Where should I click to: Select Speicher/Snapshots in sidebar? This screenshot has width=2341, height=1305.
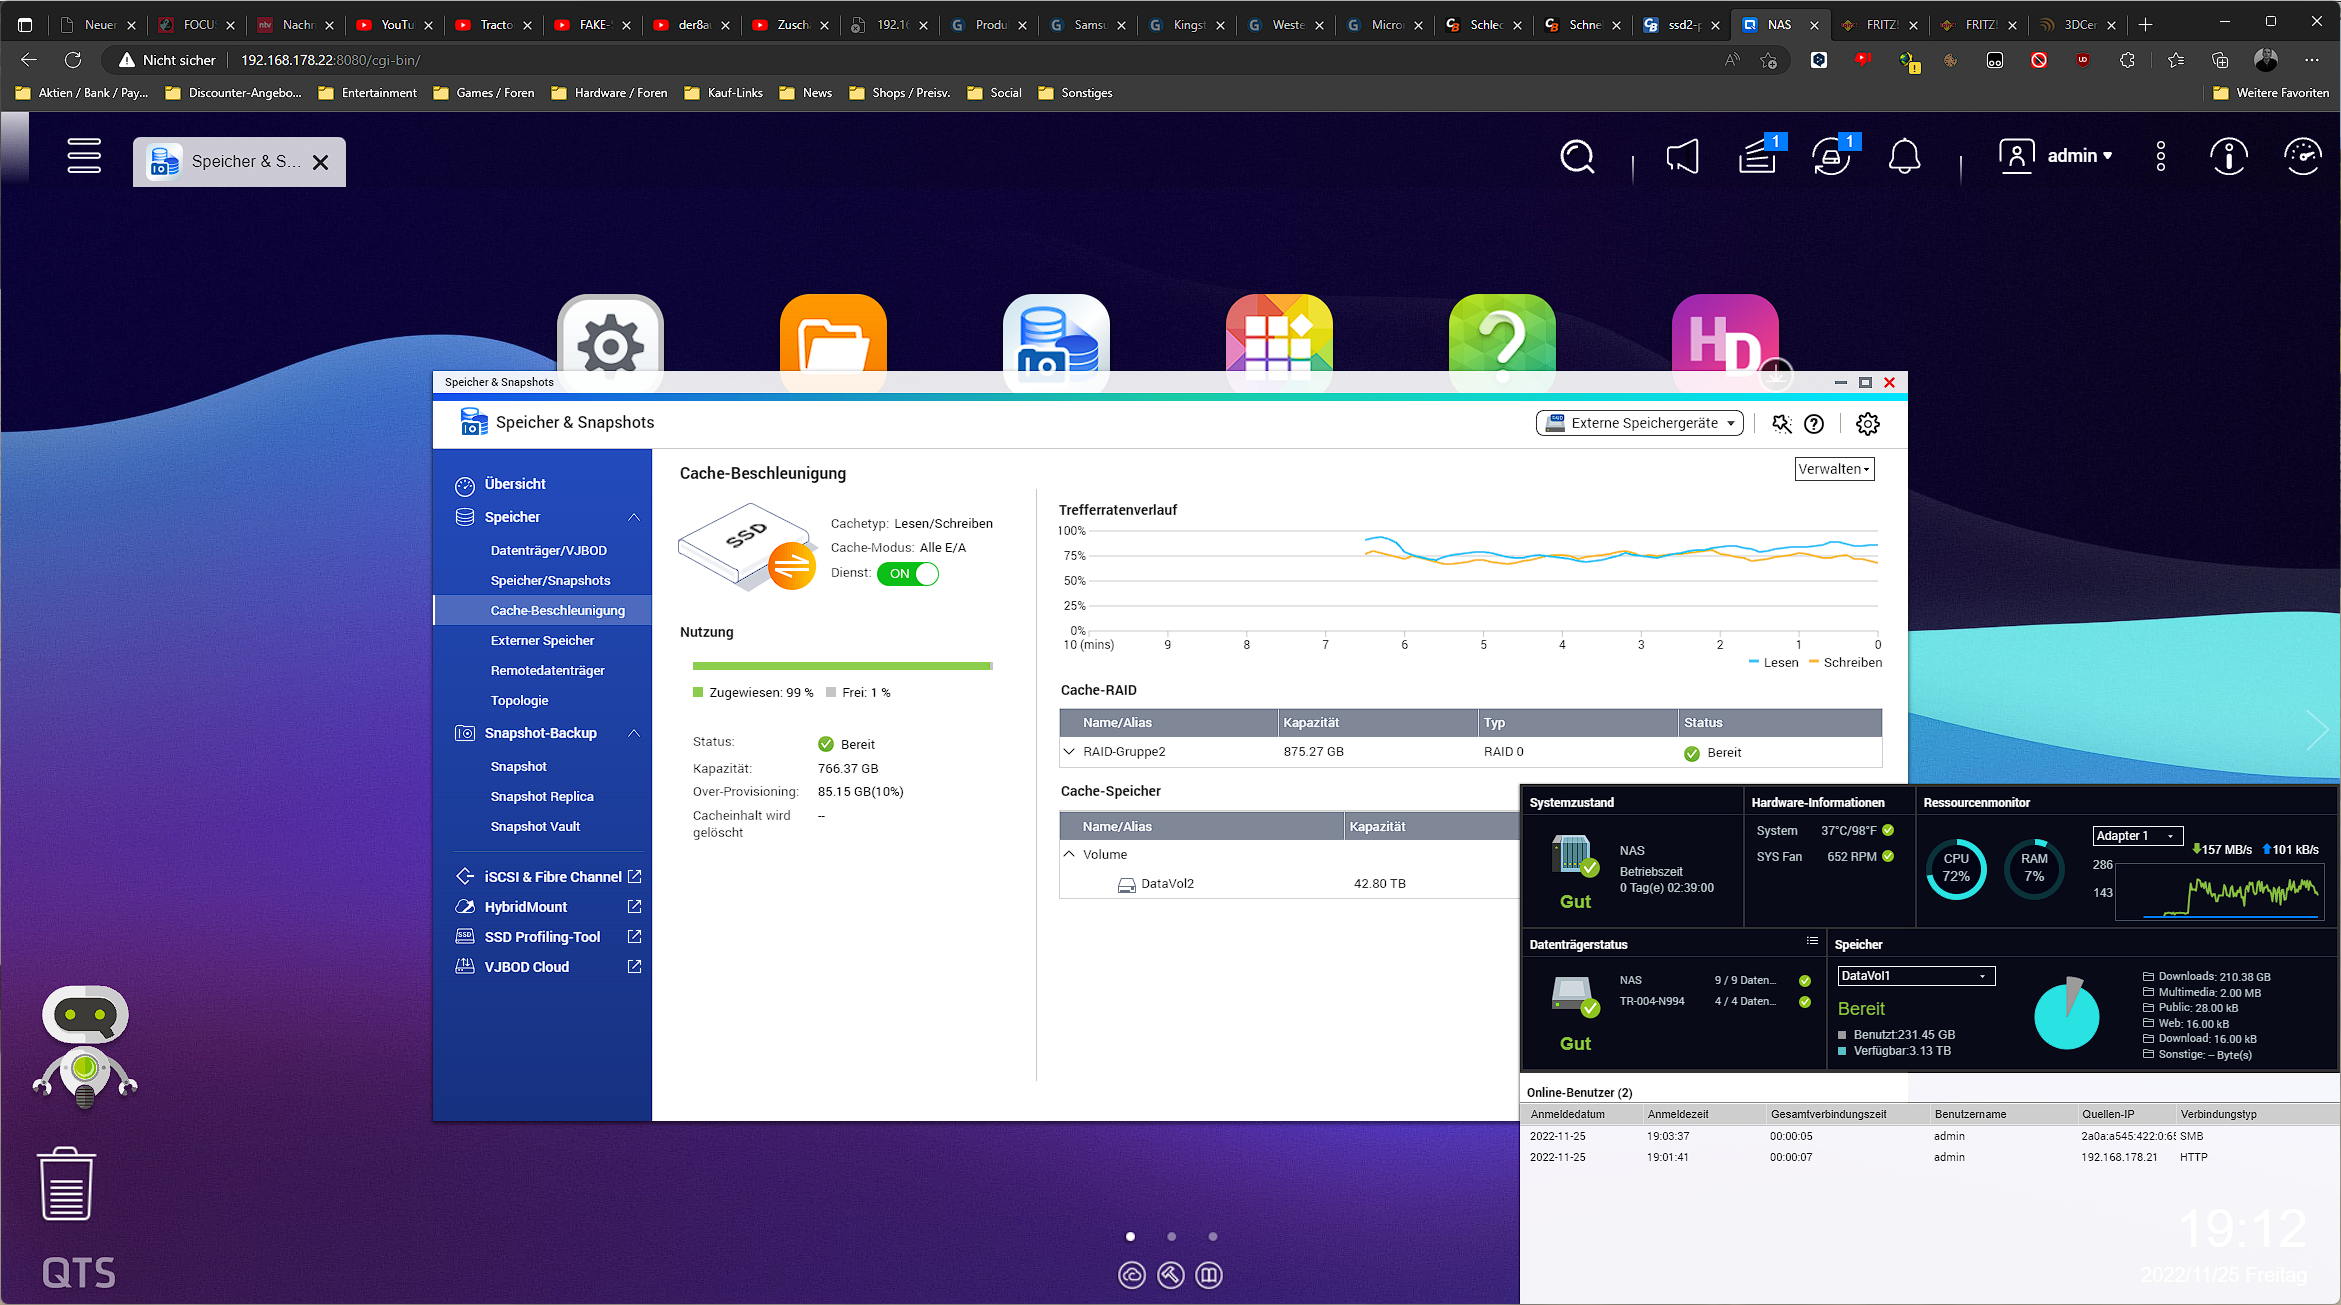point(550,581)
